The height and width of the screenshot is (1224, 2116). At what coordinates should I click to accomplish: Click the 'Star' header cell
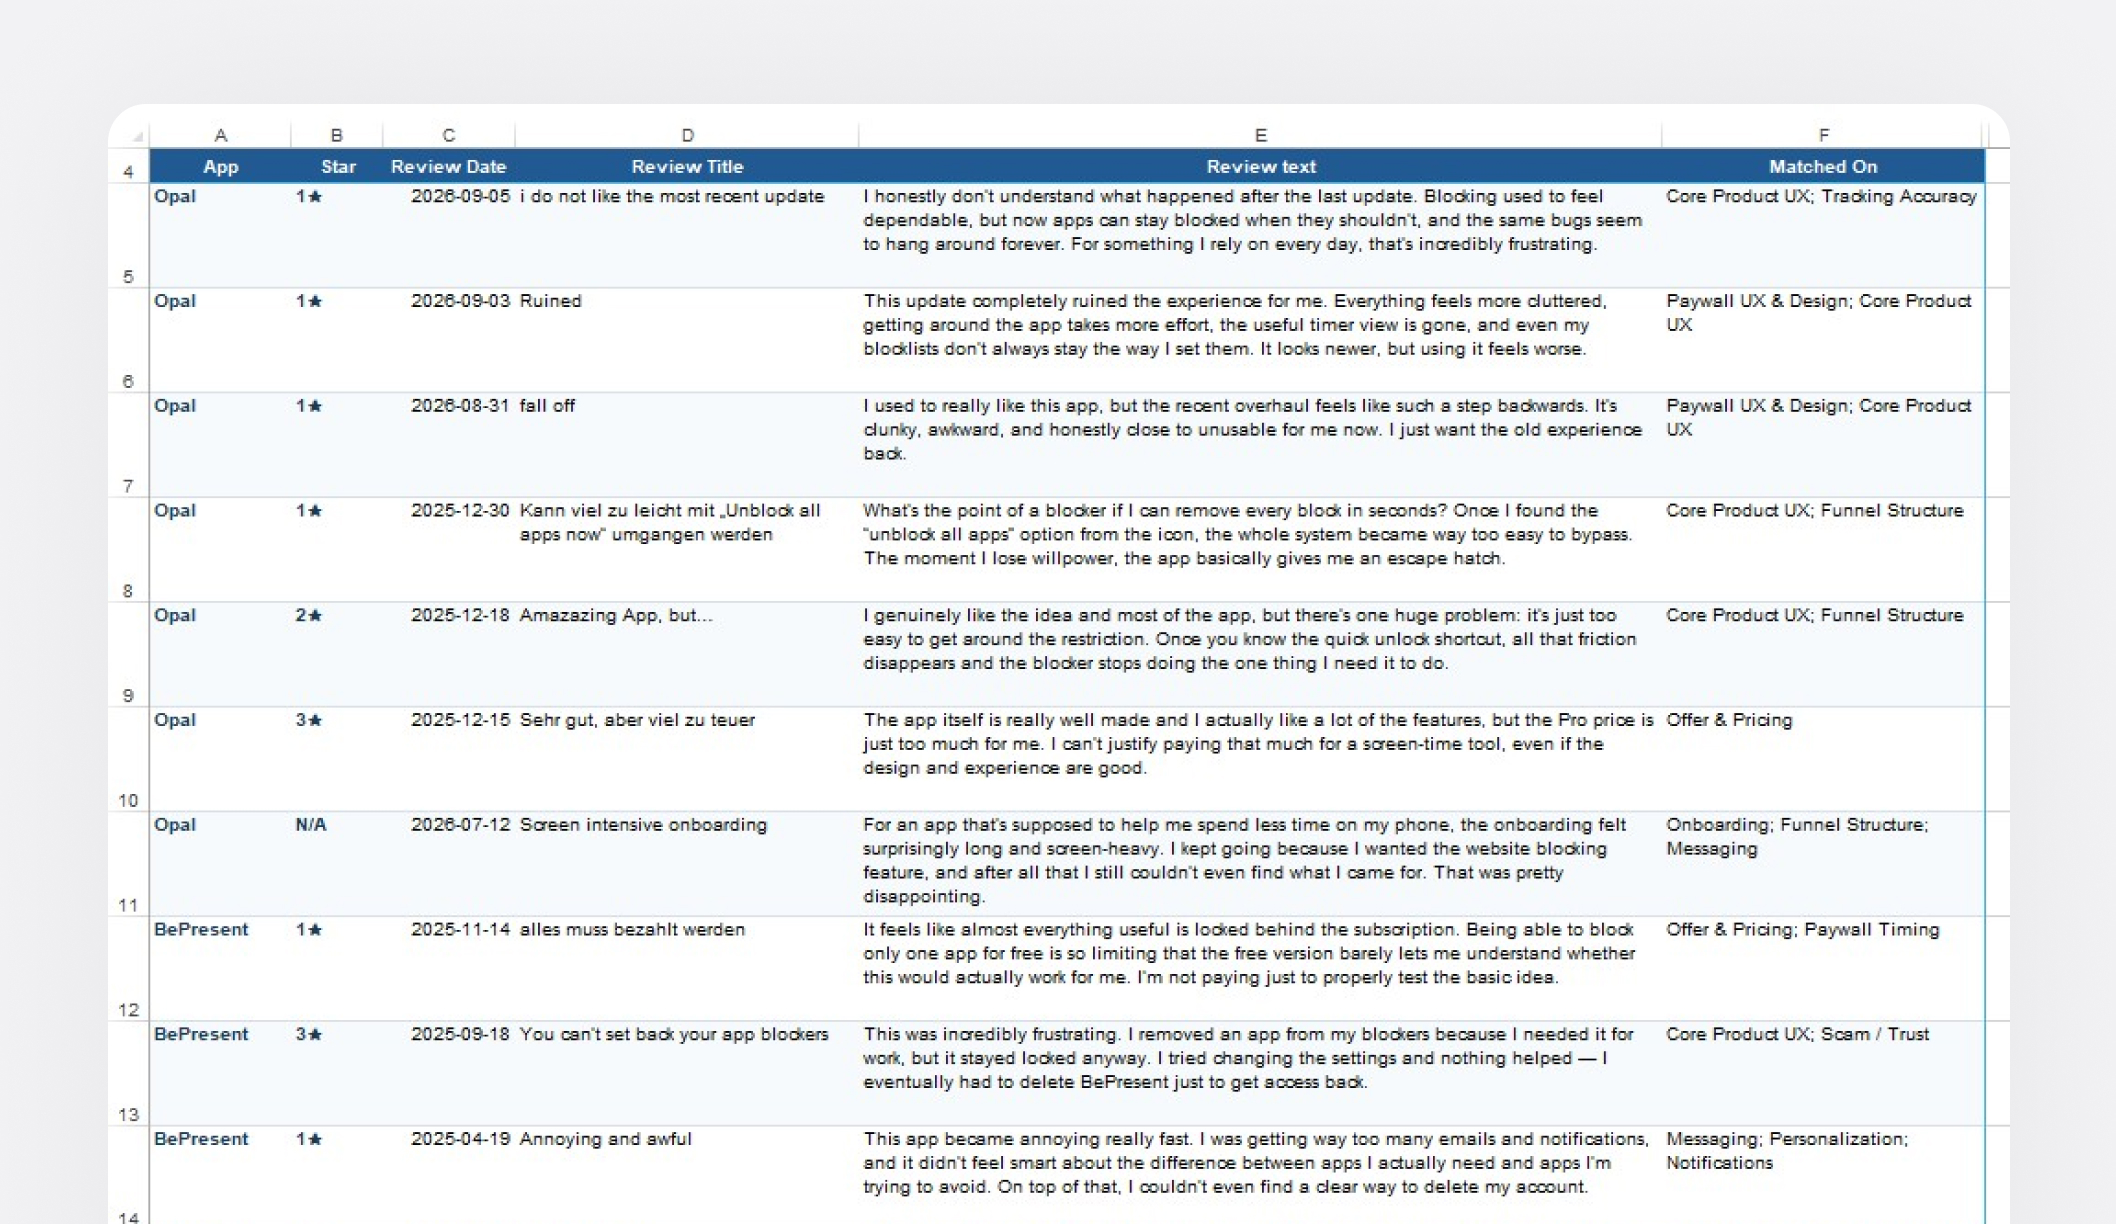(337, 167)
